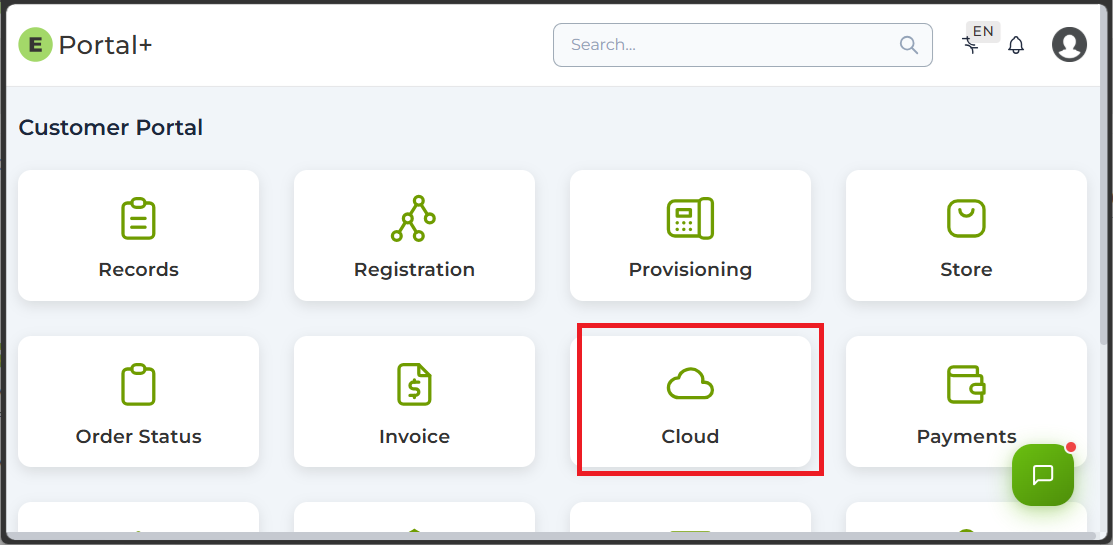Image resolution: width=1113 pixels, height=545 pixels.
Task: Click the Provisioning label
Action: 690,270
